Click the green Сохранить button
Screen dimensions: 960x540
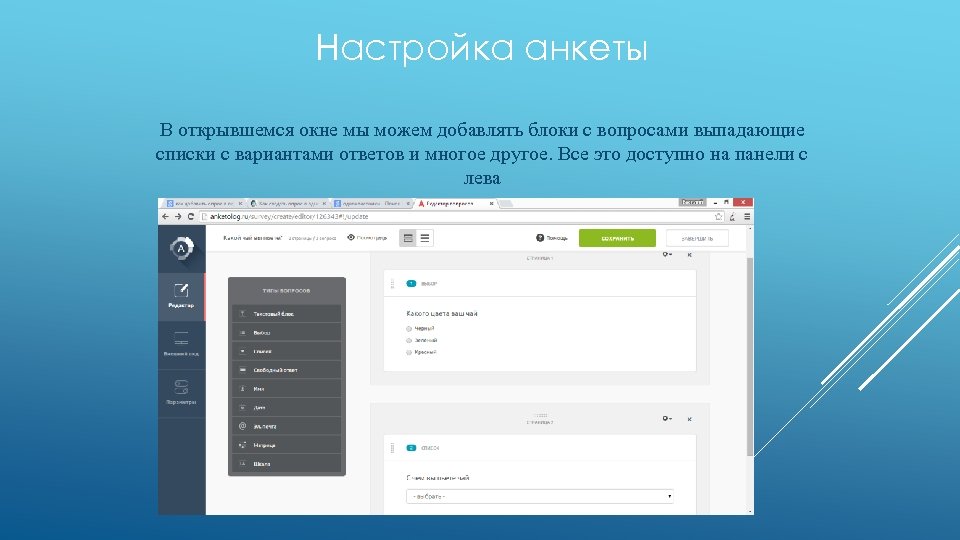click(617, 238)
